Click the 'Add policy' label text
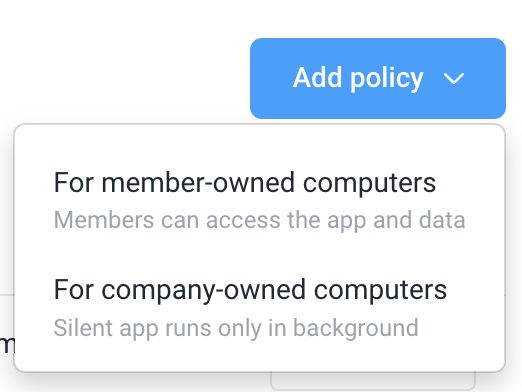This screenshot has height=392, width=522. click(358, 78)
